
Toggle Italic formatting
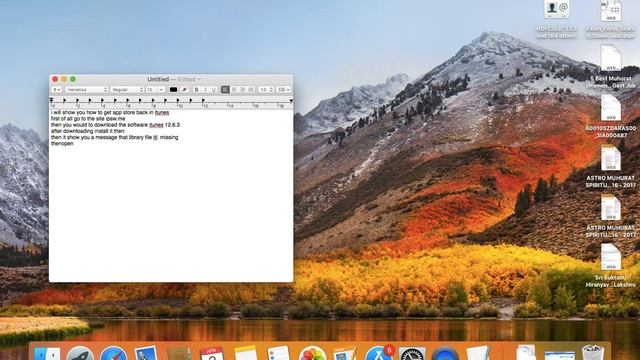click(205, 89)
